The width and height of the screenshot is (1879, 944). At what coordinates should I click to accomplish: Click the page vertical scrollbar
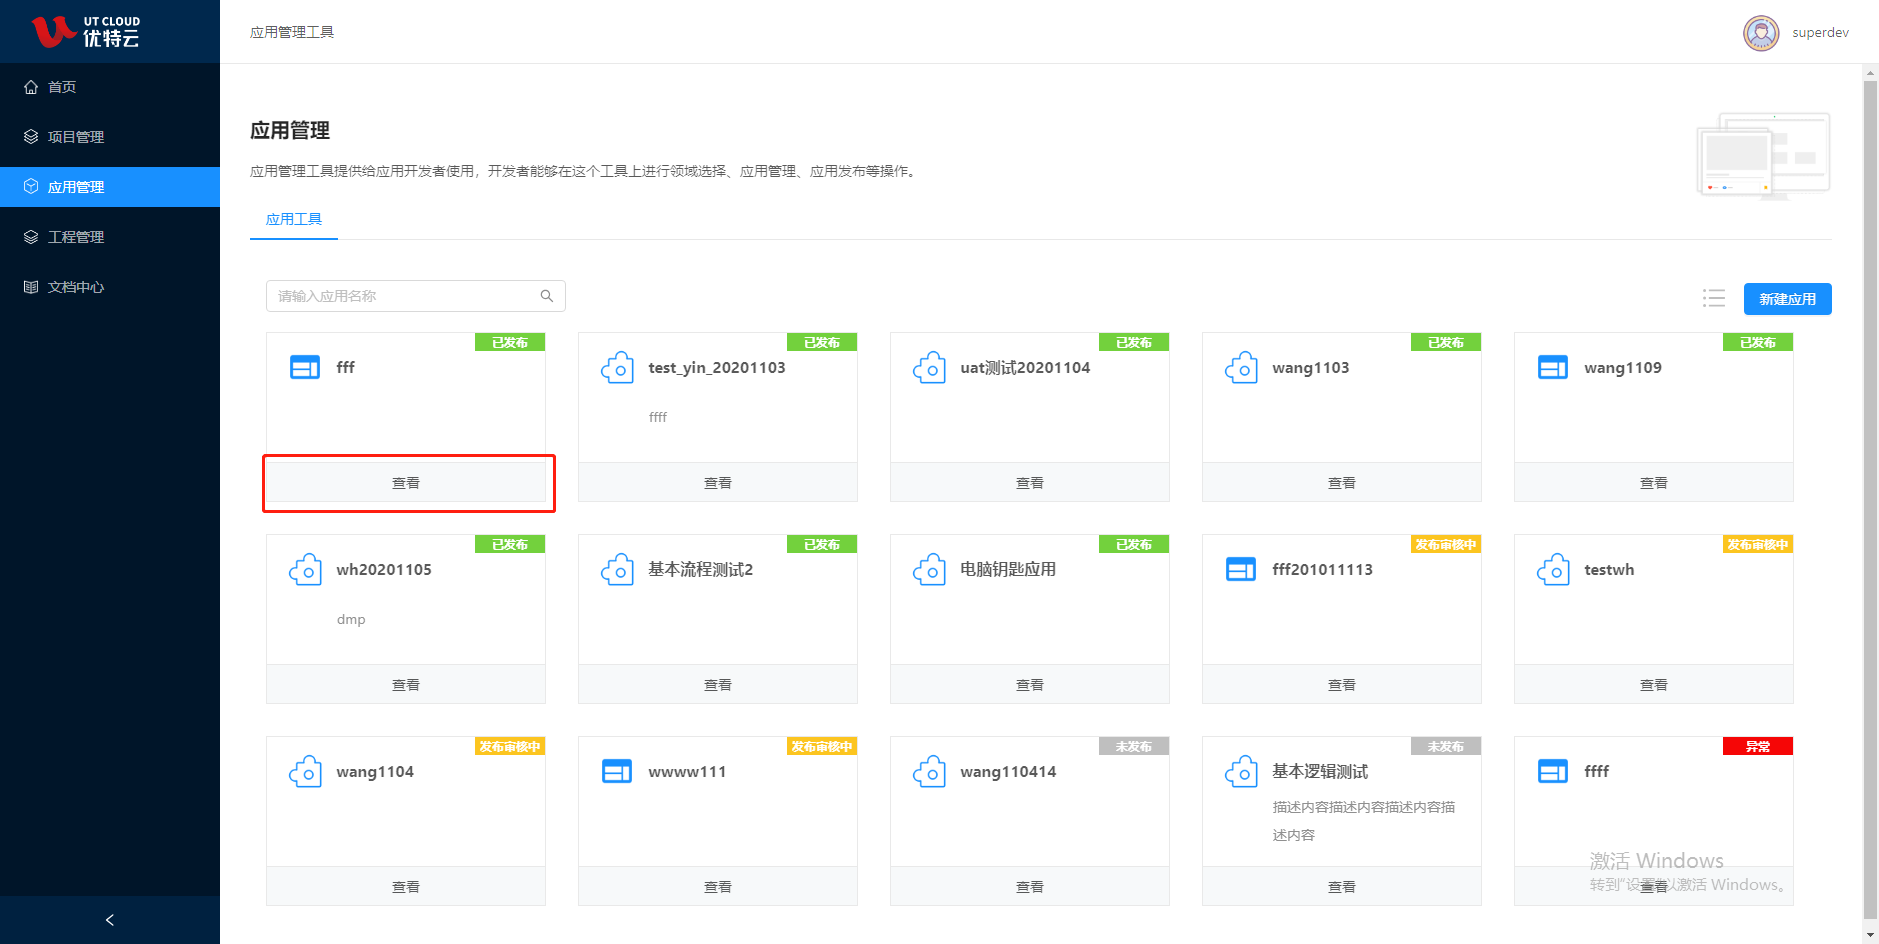[1870, 498]
